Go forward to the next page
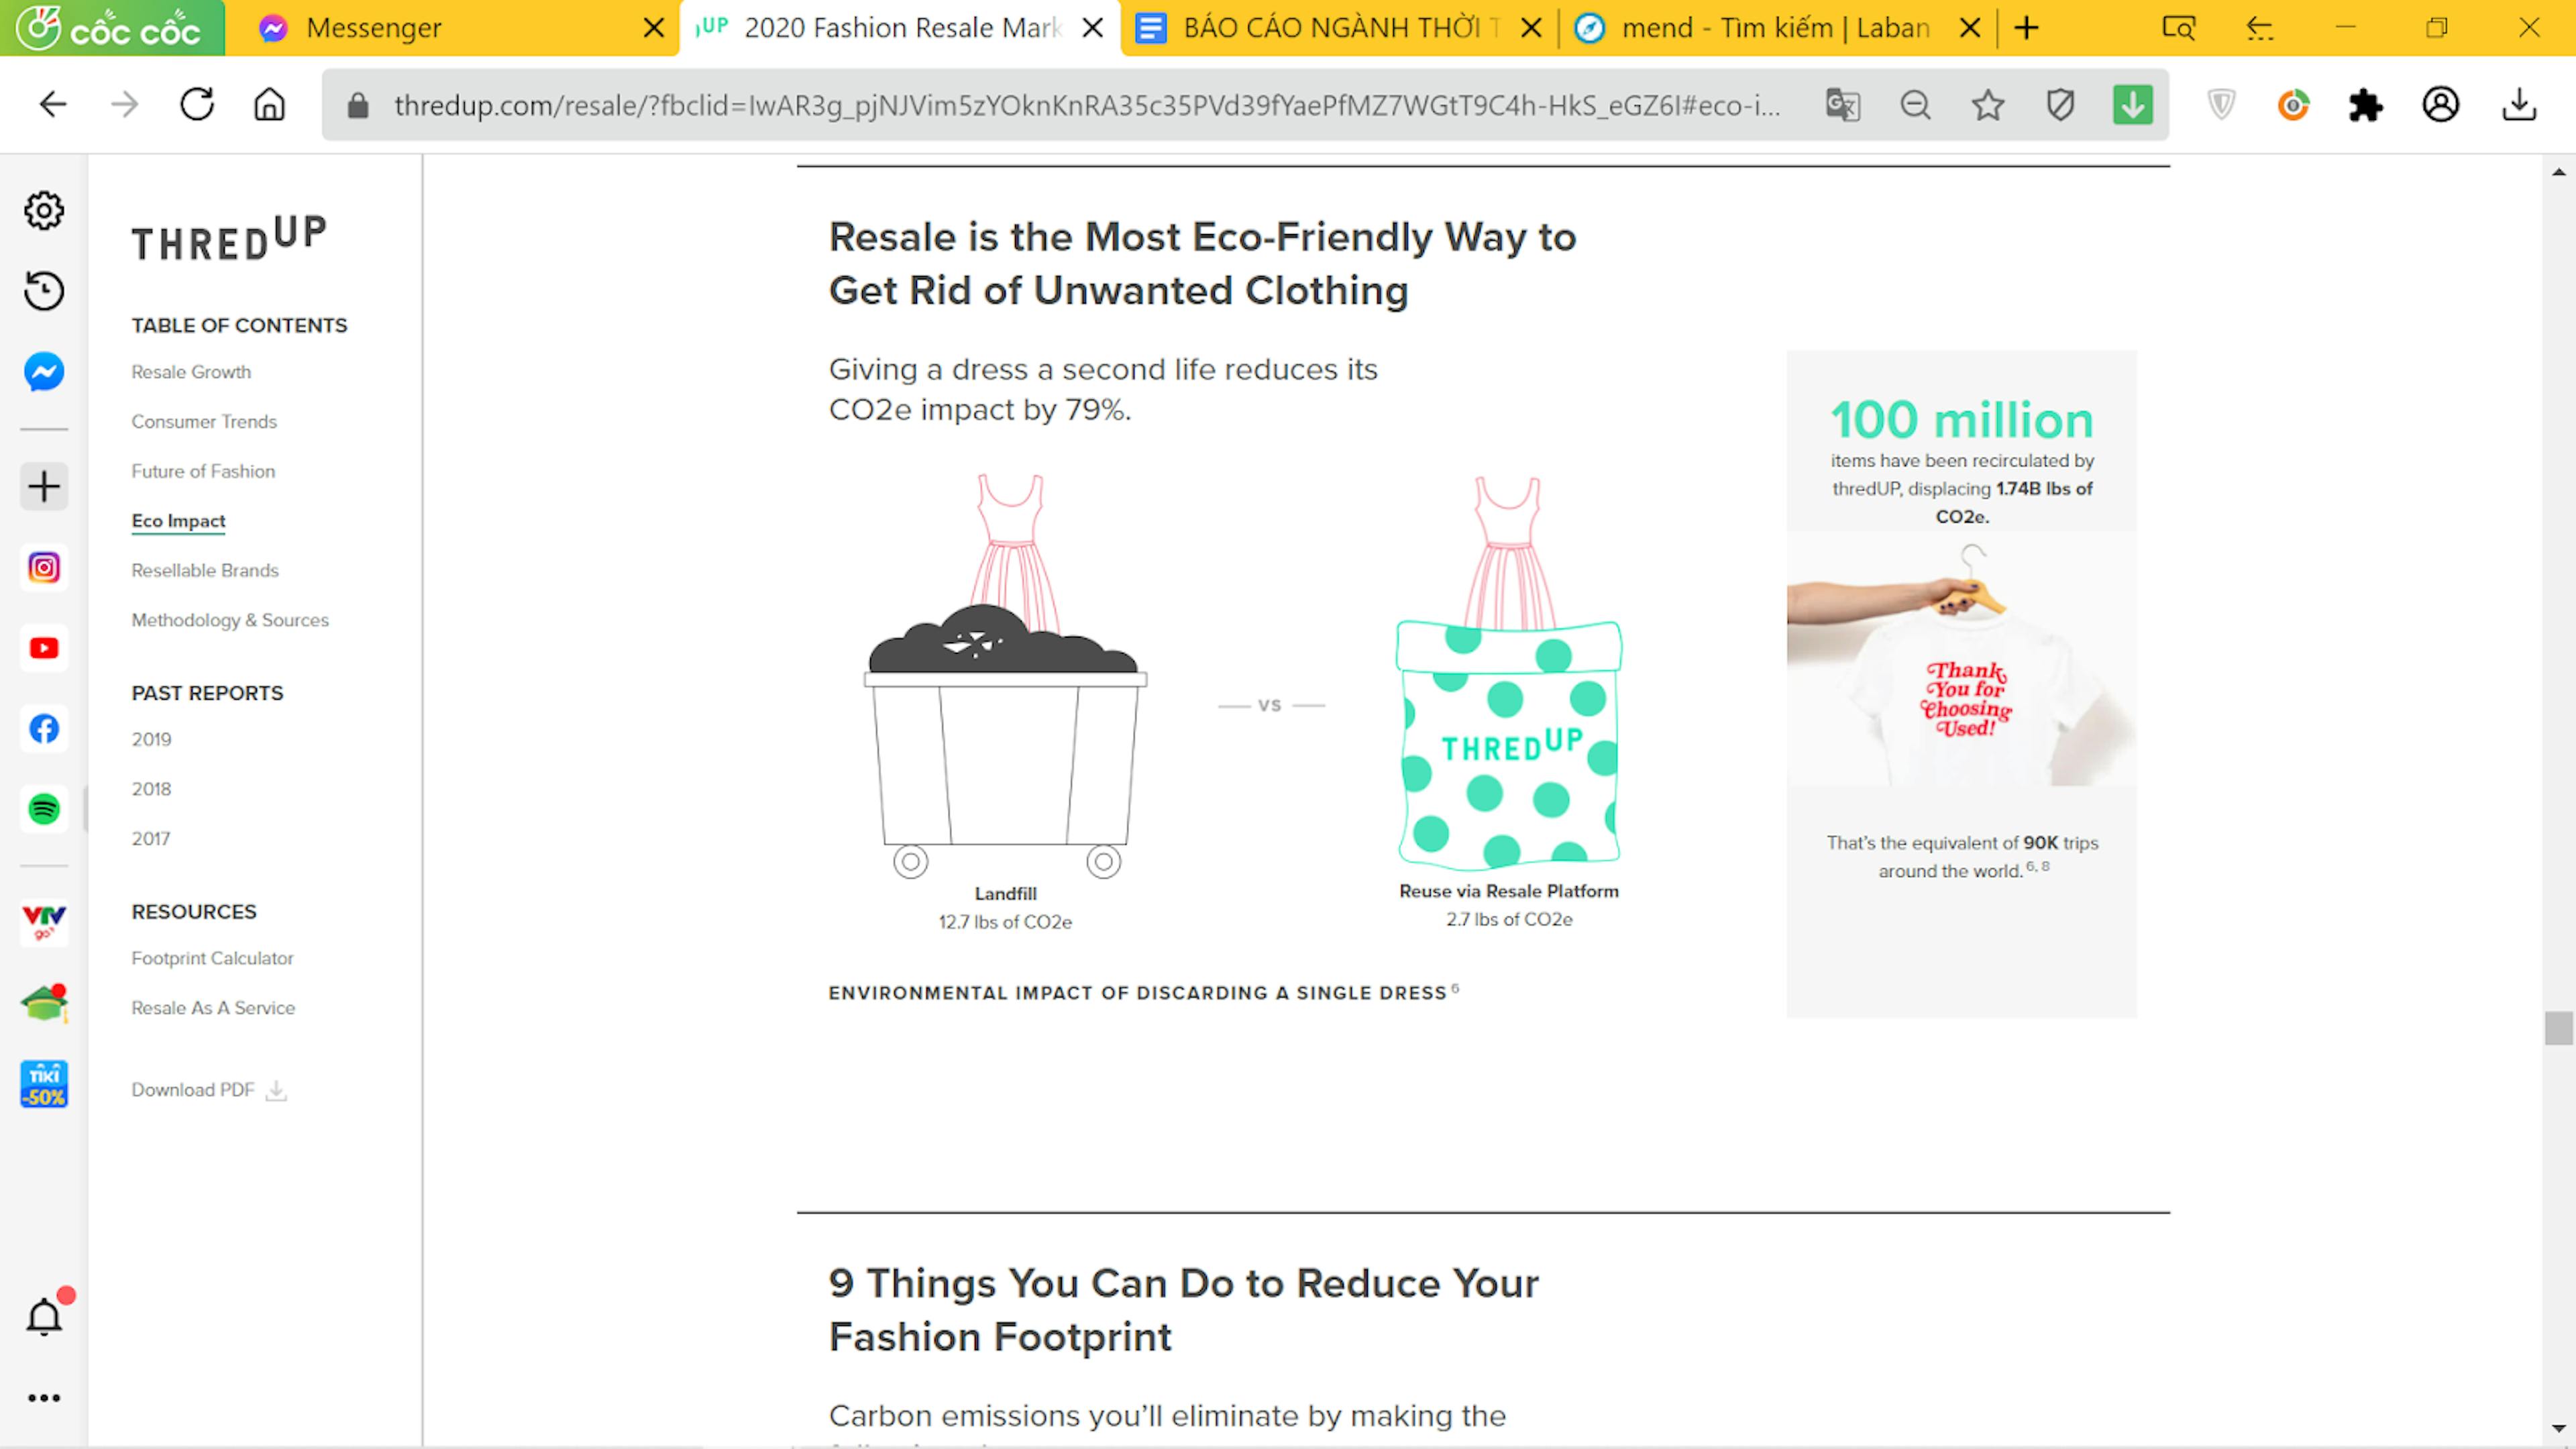This screenshot has width=2576, height=1449. 125,105
